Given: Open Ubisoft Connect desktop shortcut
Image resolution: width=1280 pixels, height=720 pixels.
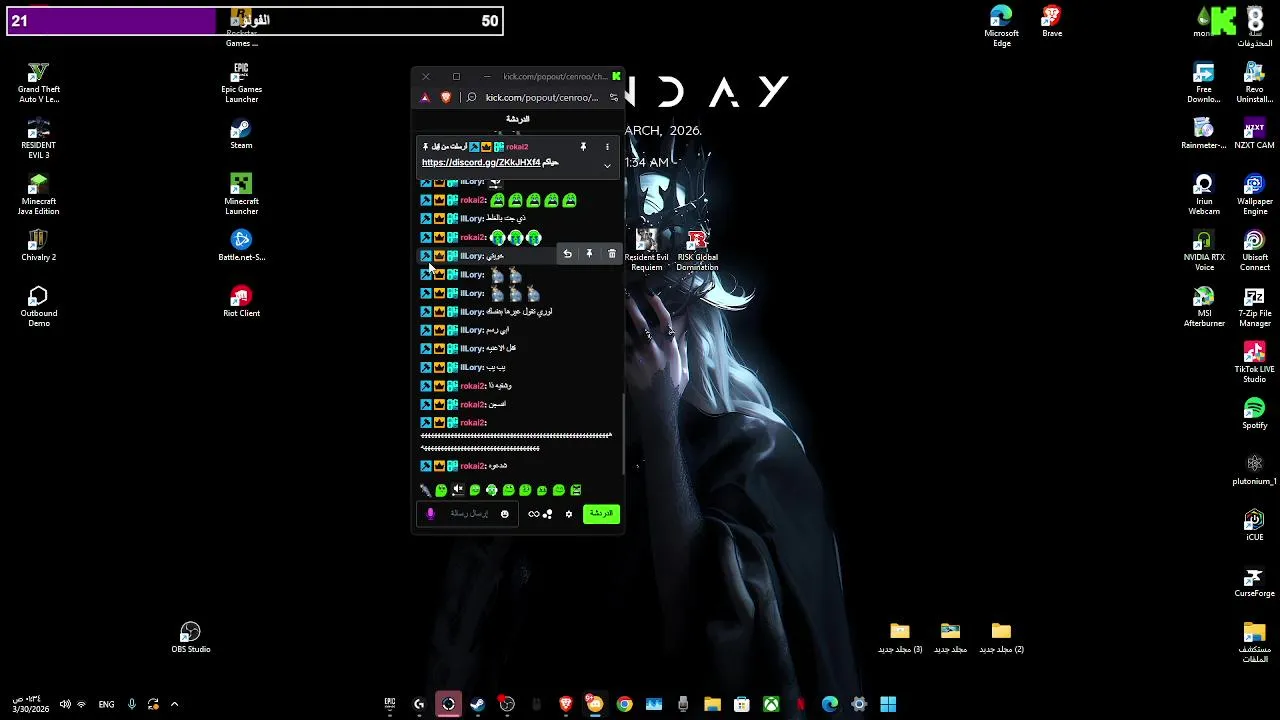Looking at the screenshot, I should click(1254, 251).
